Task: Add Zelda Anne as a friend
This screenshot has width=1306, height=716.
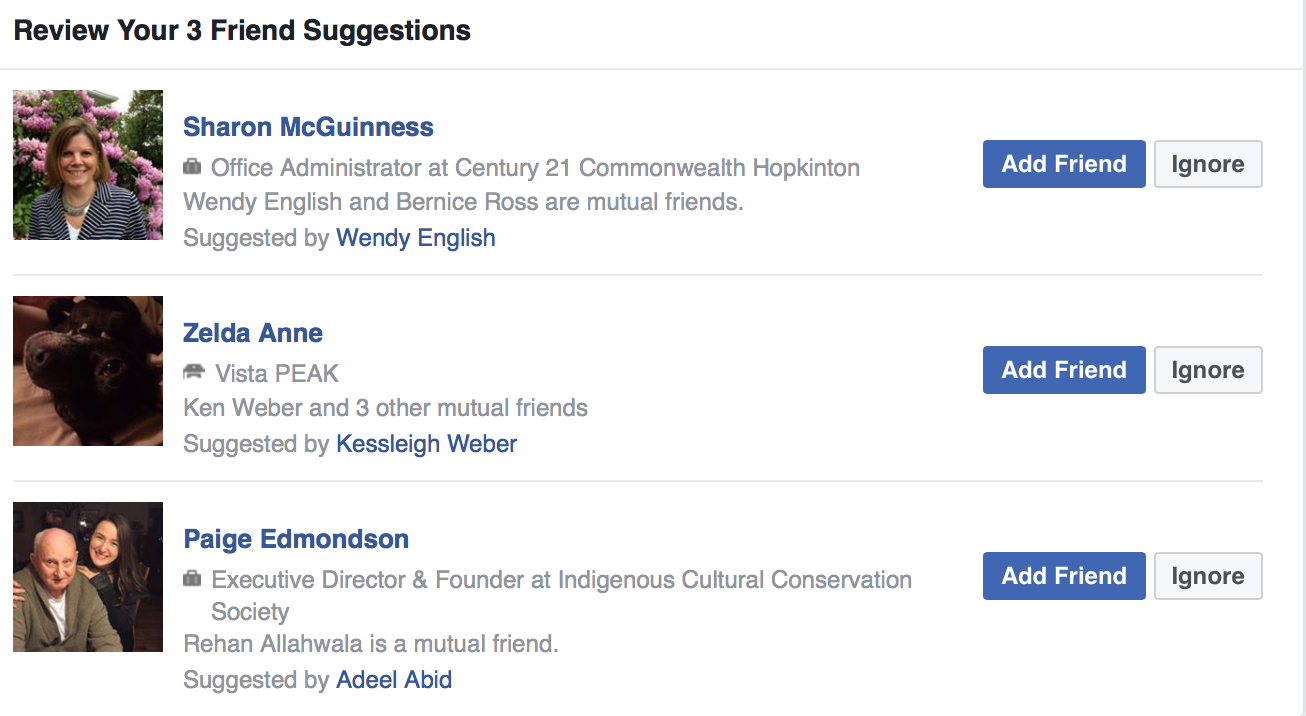Action: click(x=1064, y=369)
